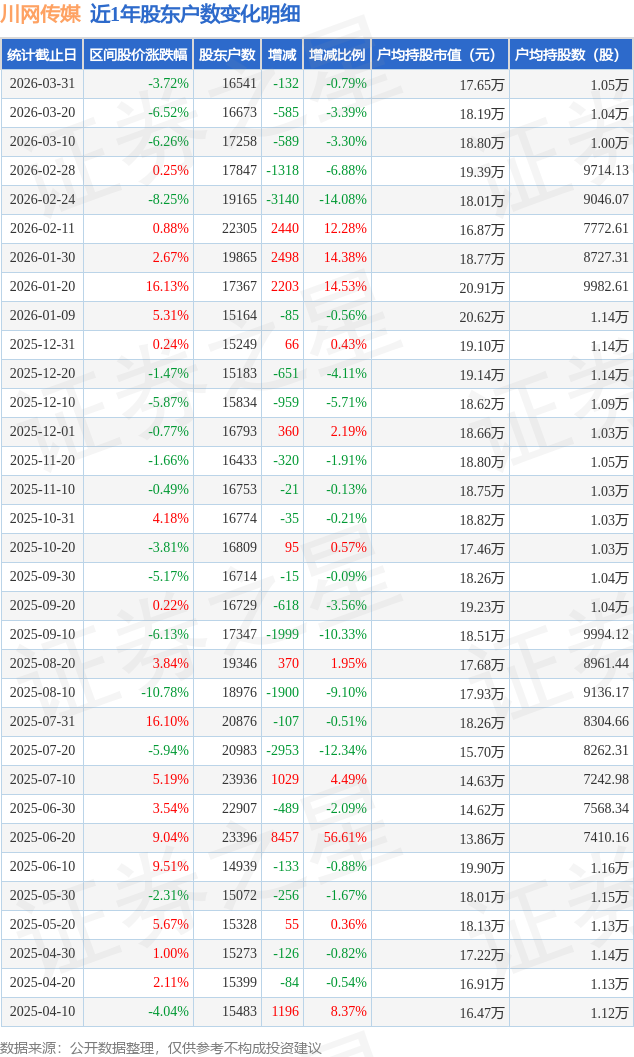Screen dimensions: 634x1057
Task: Select the 16.13% price change cell
Action: (x=167, y=287)
